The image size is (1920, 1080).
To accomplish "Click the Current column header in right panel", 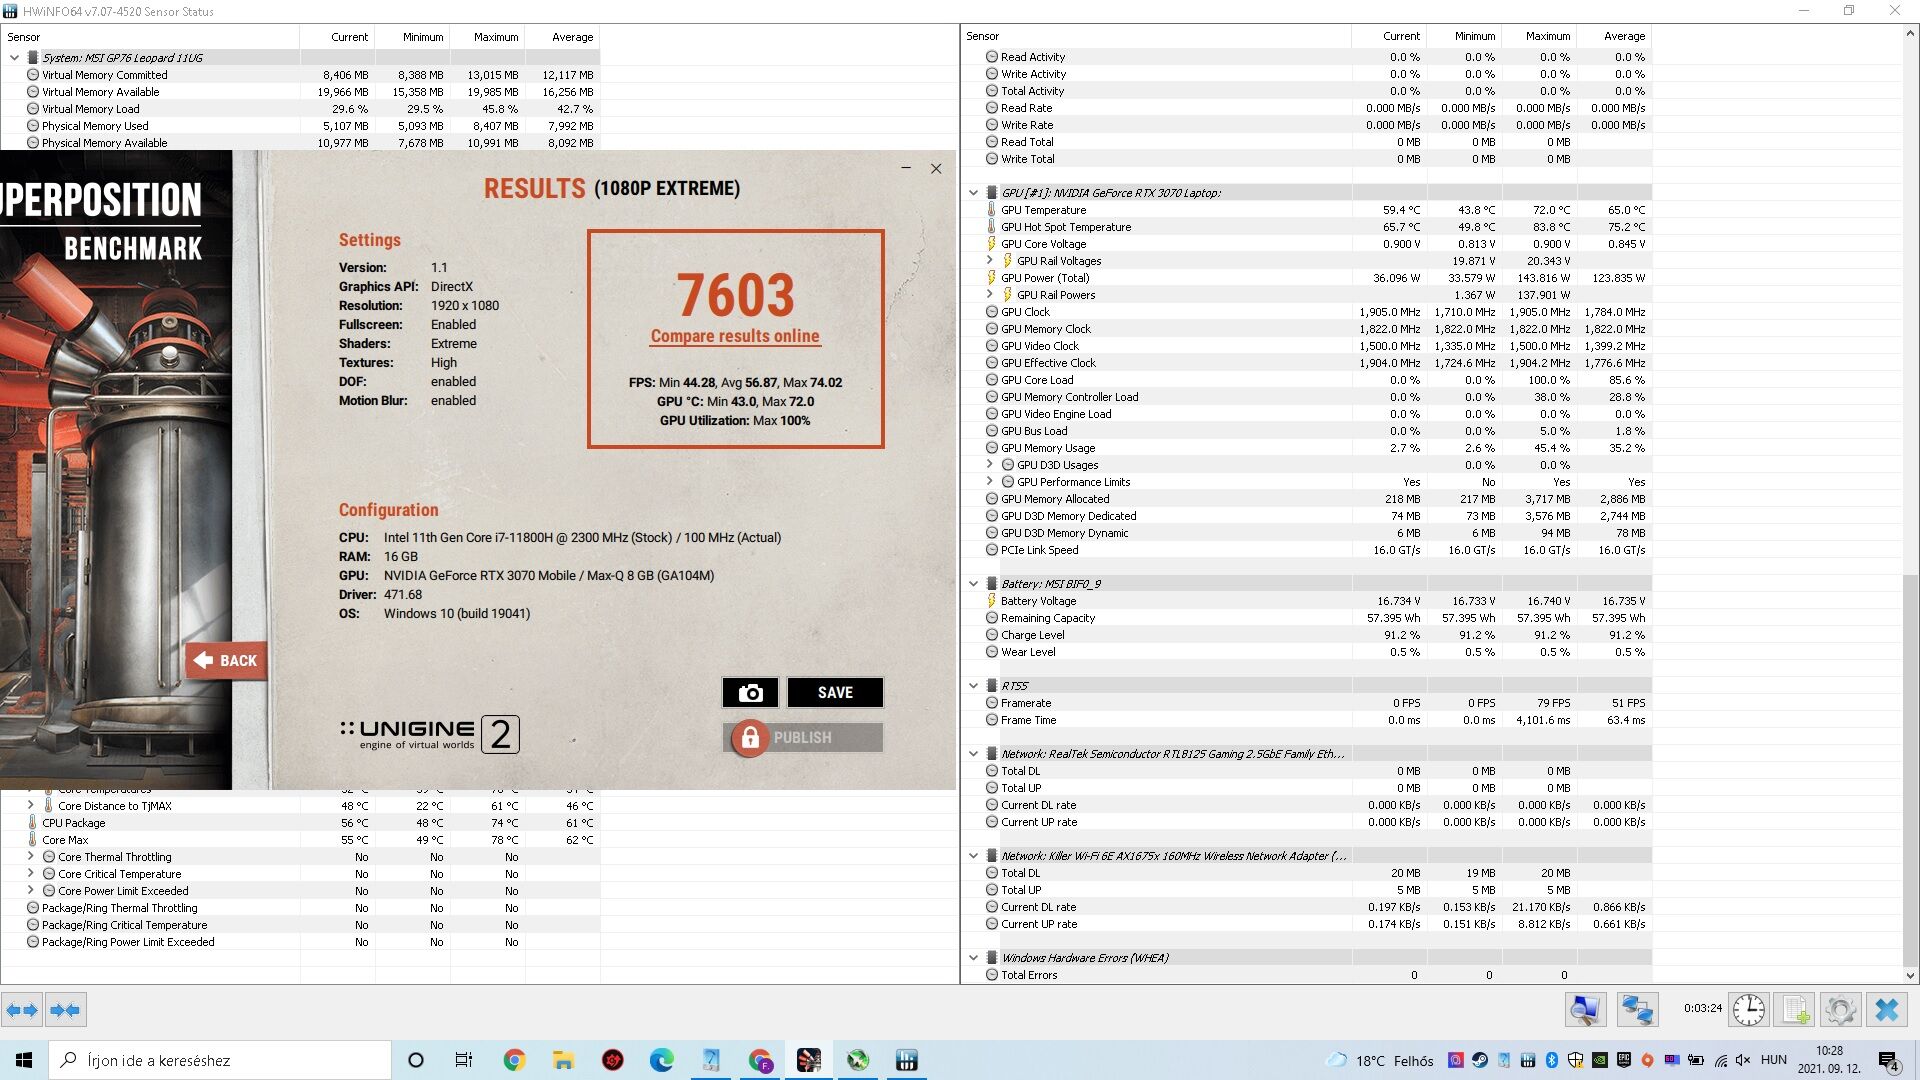I will point(1389,36).
